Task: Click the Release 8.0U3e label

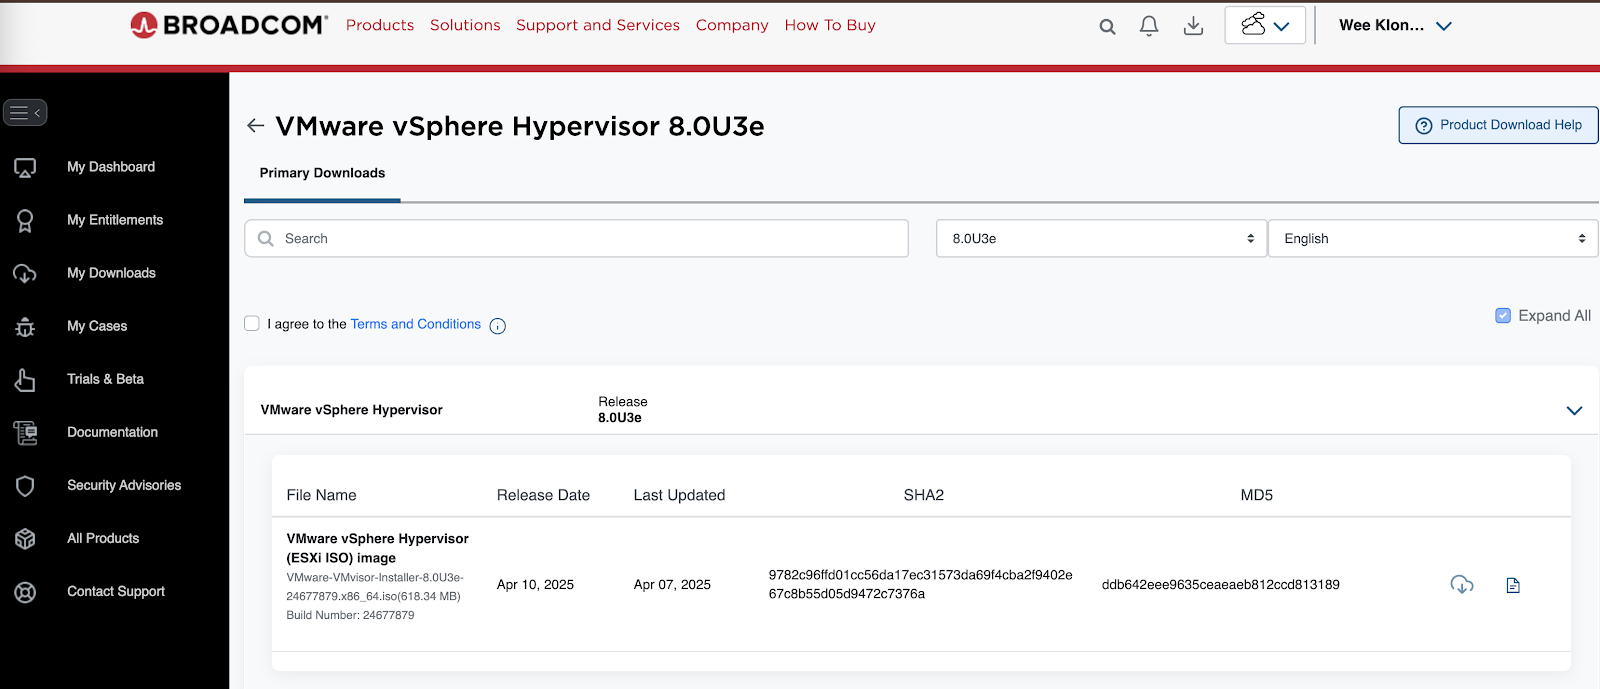Action: [x=622, y=410]
